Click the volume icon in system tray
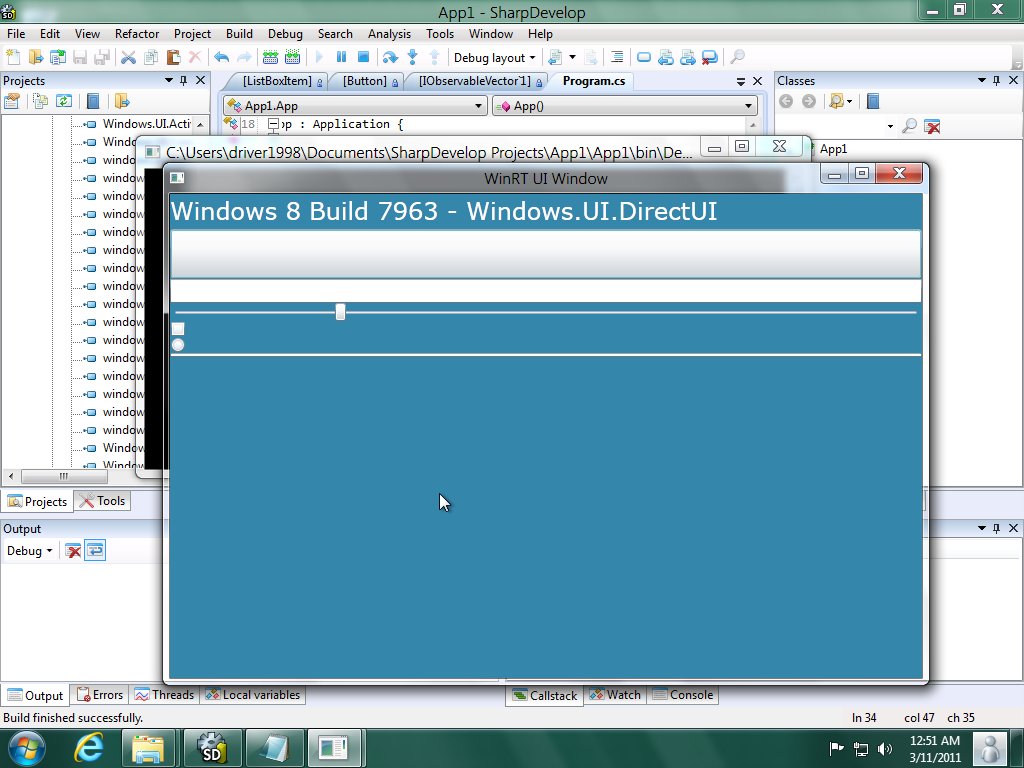This screenshot has width=1024, height=768. click(x=885, y=749)
